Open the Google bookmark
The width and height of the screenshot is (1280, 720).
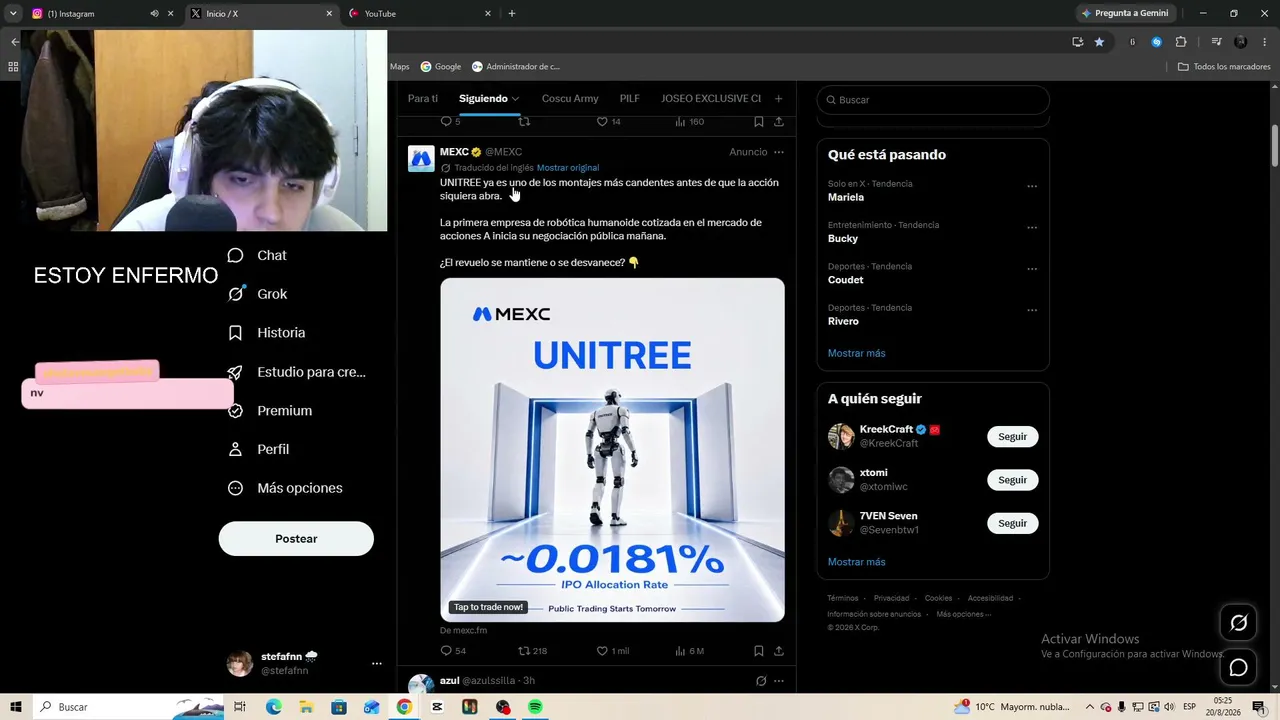pyautogui.click(x=441, y=67)
